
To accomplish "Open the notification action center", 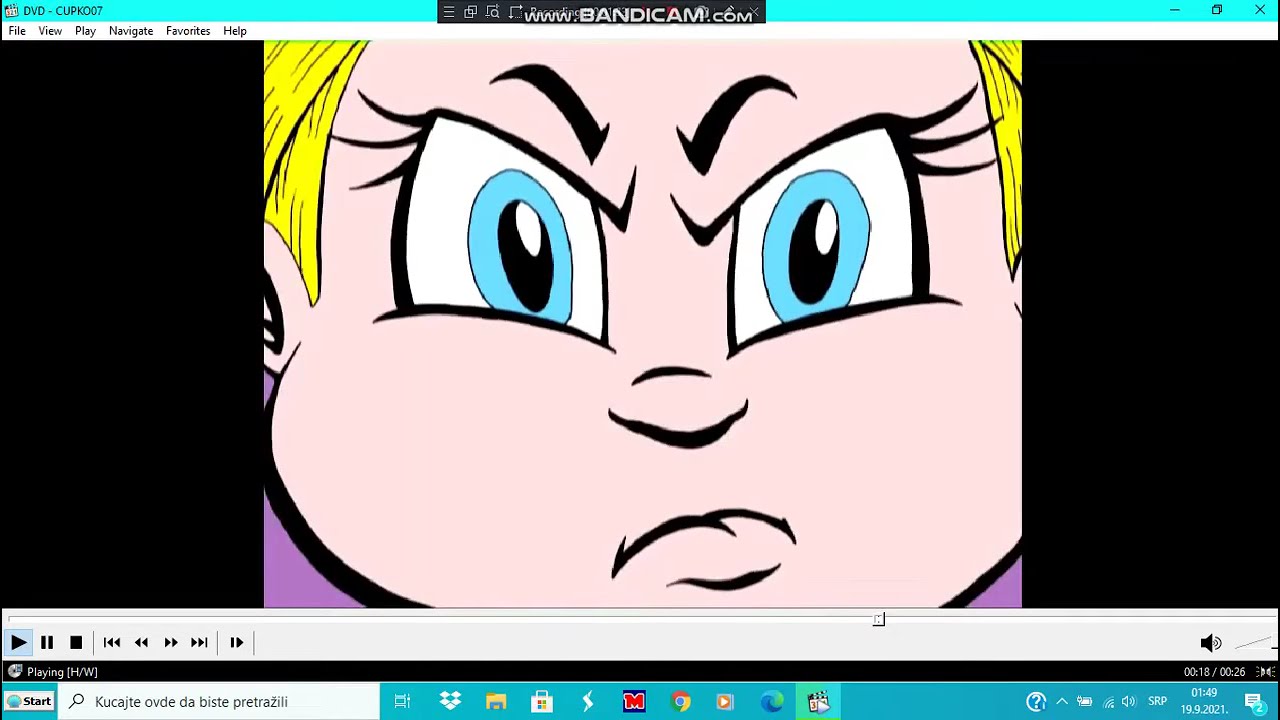I will pos(1255,702).
